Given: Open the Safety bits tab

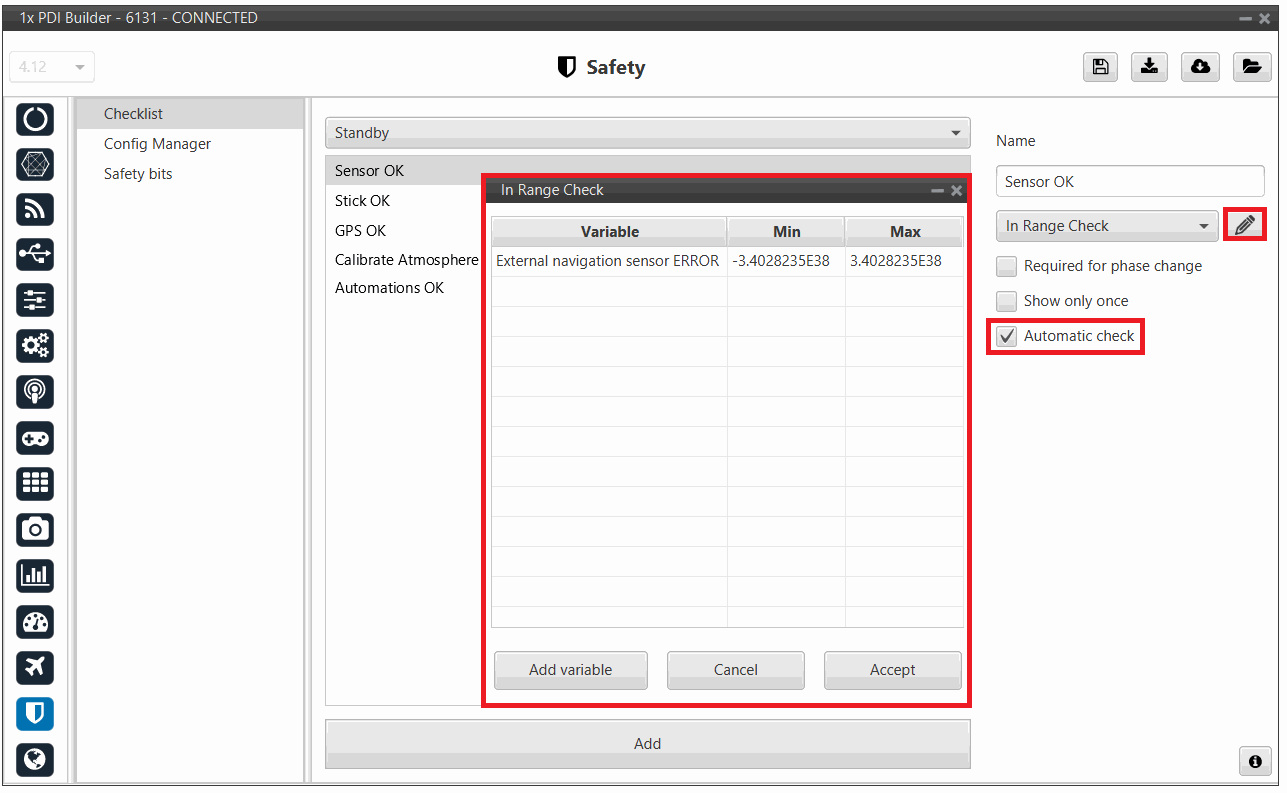Looking at the screenshot, I should (x=138, y=174).
